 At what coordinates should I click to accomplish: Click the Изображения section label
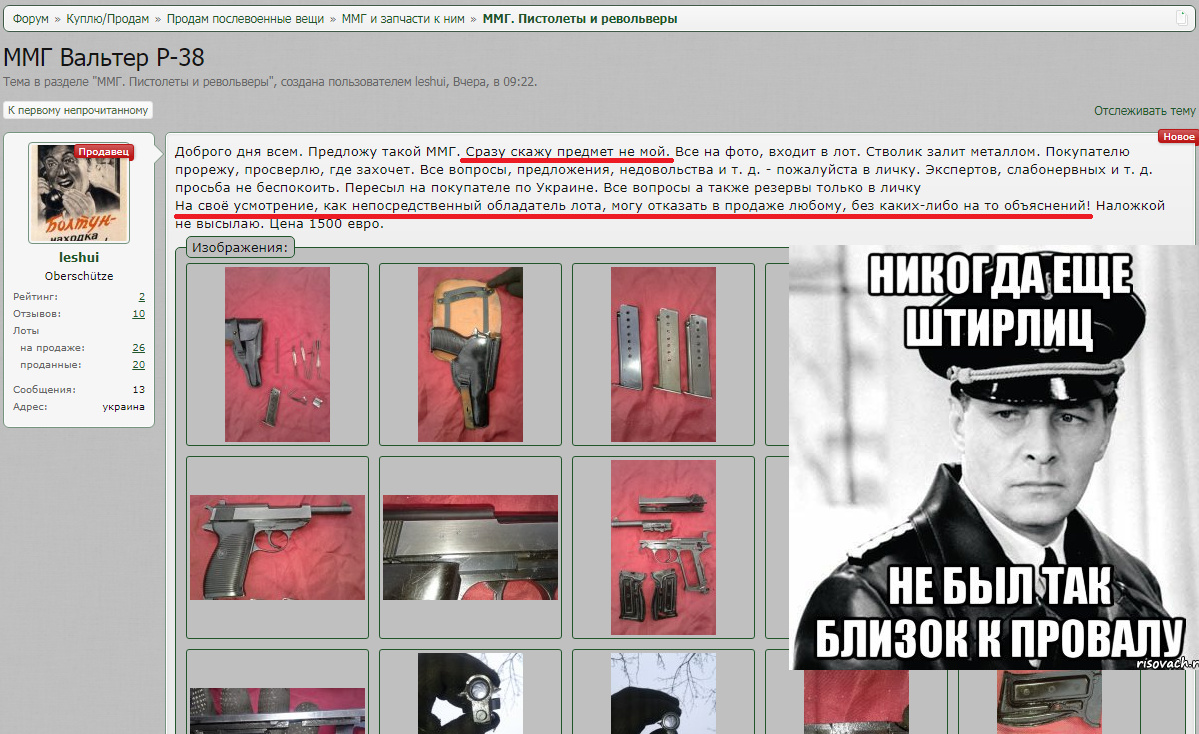coord(240,248)
